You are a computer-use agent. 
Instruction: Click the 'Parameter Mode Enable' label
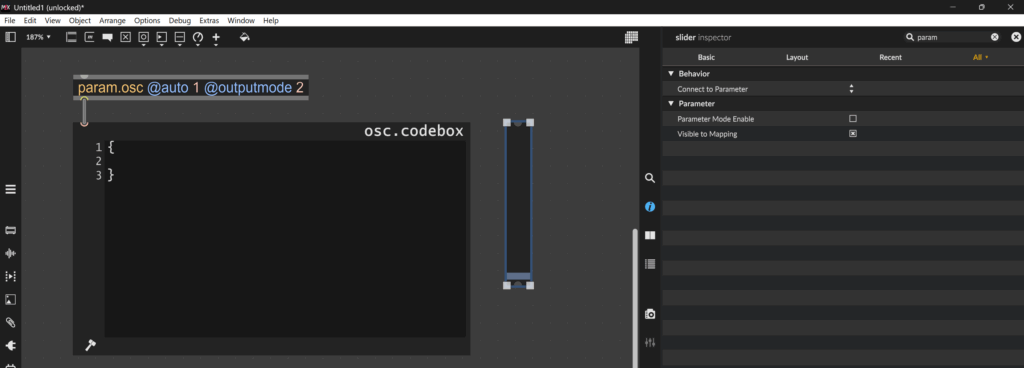(x=716, y=119)
